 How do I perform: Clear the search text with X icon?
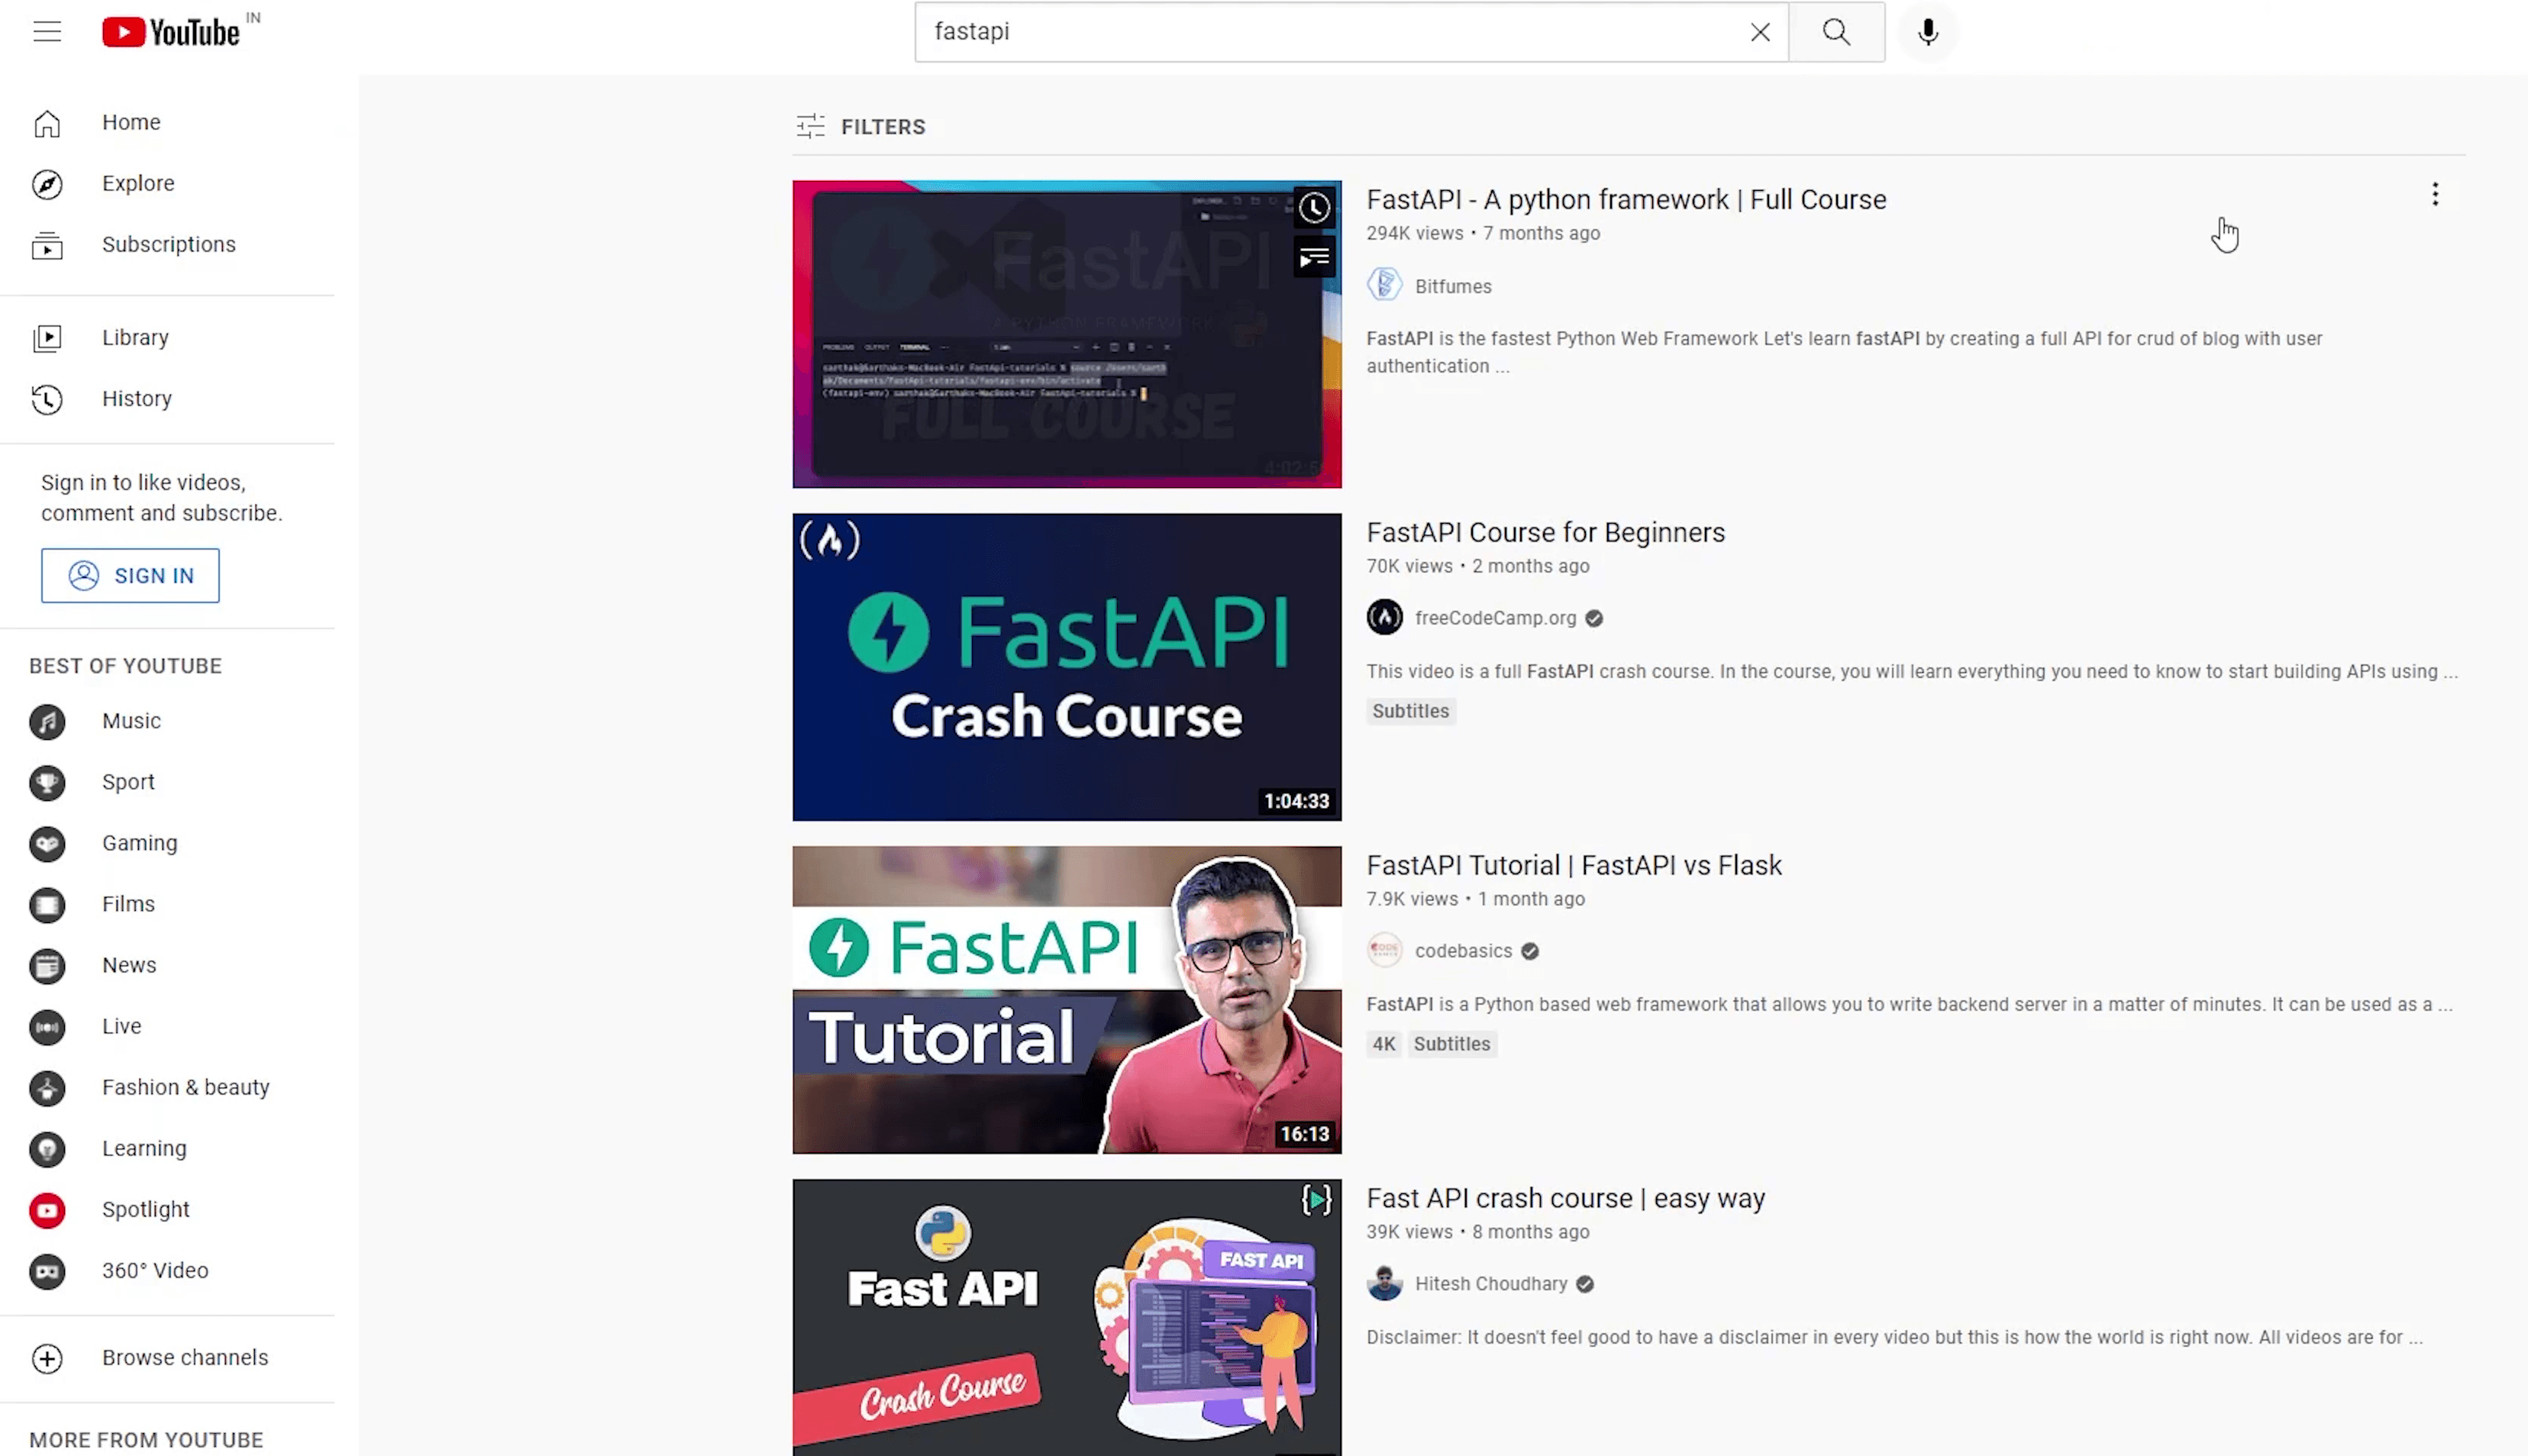click(x=1760, y=32)
